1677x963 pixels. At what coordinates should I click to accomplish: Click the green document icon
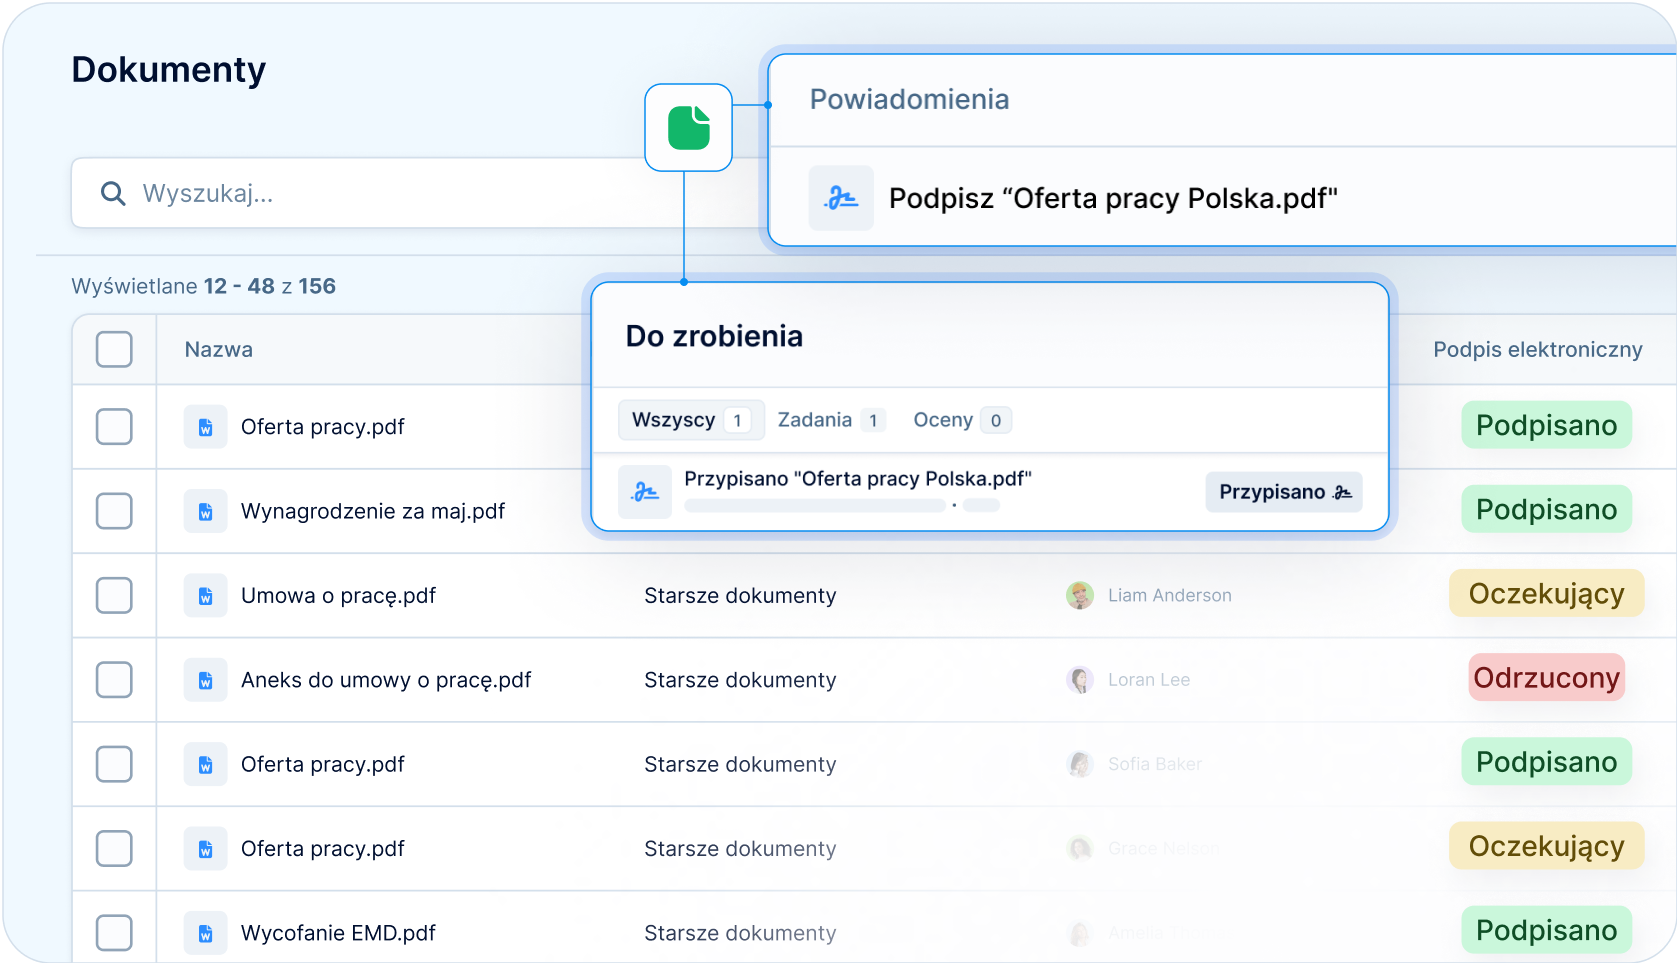(x=688, y=128)
